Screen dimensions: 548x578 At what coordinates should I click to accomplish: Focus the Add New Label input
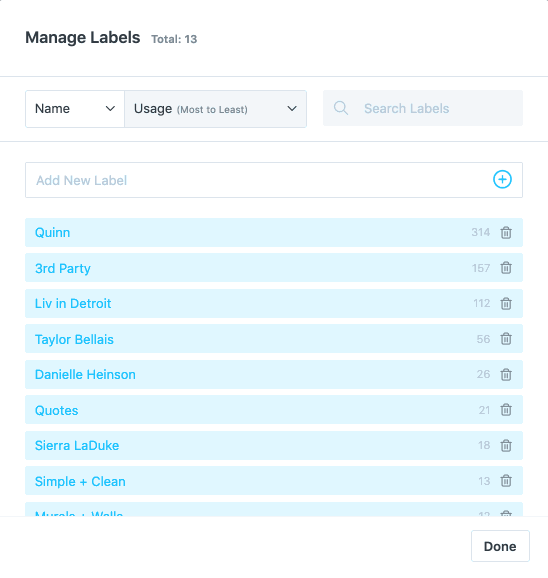coord(274,180)
